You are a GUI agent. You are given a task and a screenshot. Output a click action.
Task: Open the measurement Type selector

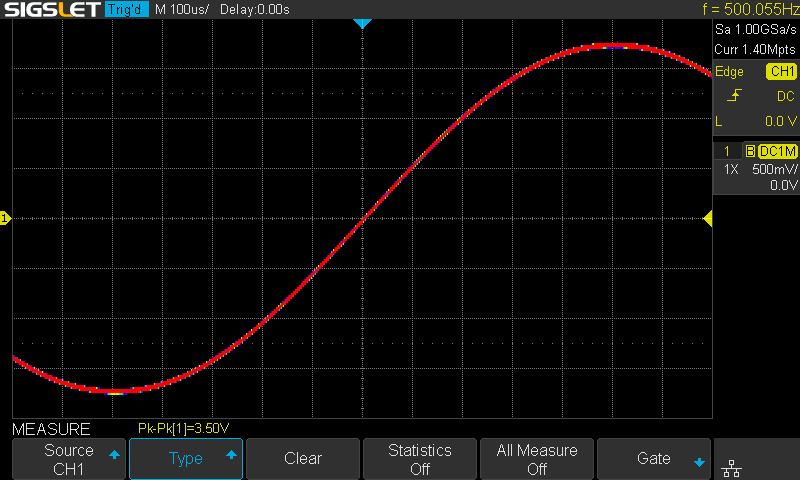186,459
